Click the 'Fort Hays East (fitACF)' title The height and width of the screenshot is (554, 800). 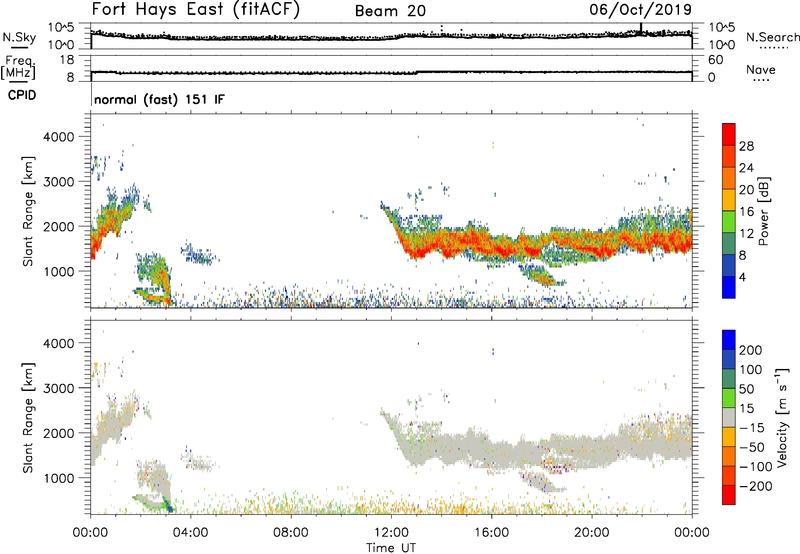click(x=195, y=9)
